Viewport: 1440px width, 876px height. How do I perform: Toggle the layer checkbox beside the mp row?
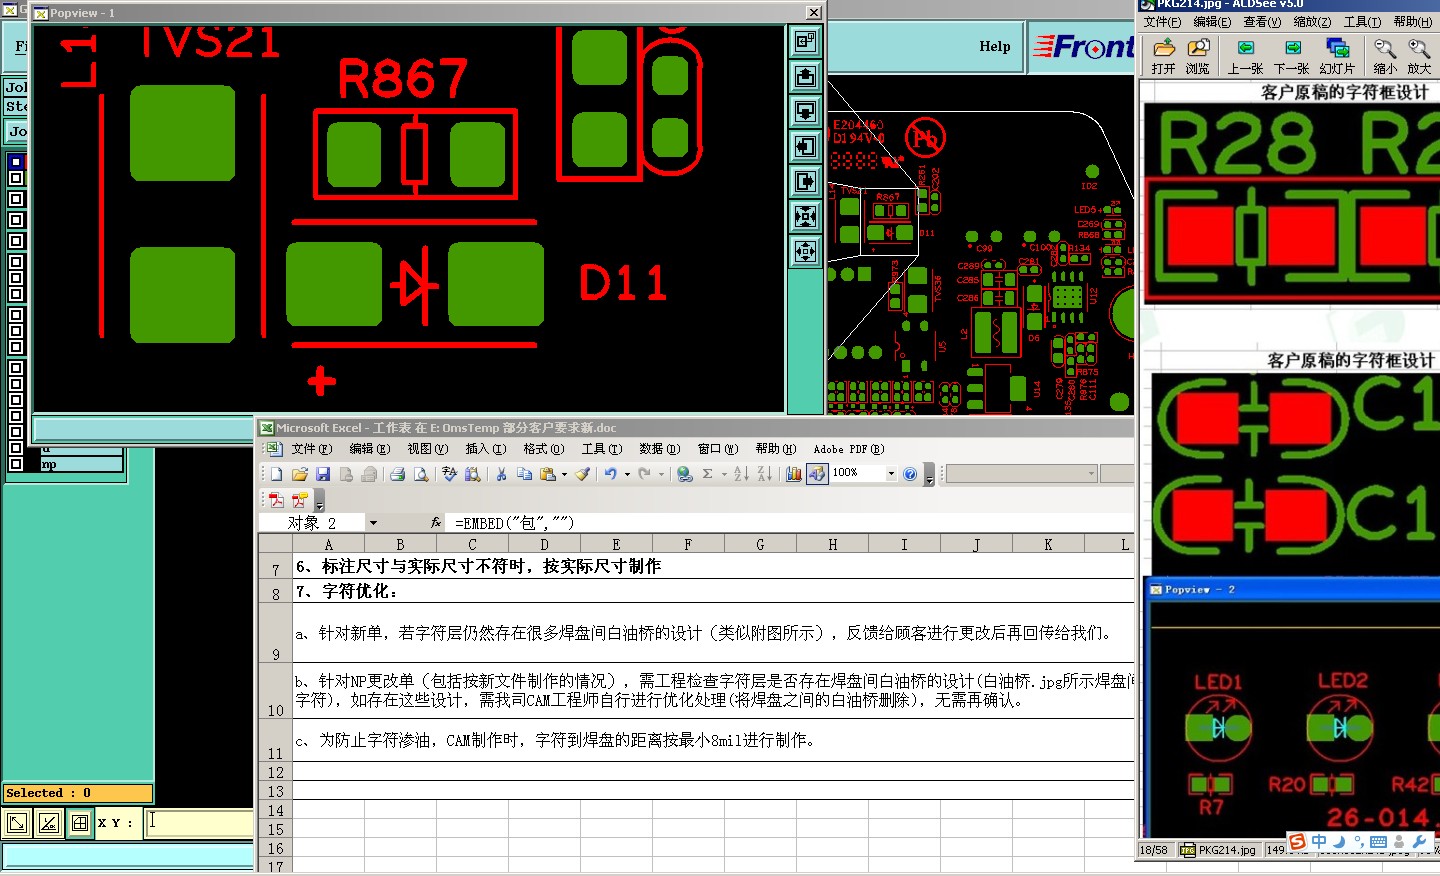click(16, 464)
